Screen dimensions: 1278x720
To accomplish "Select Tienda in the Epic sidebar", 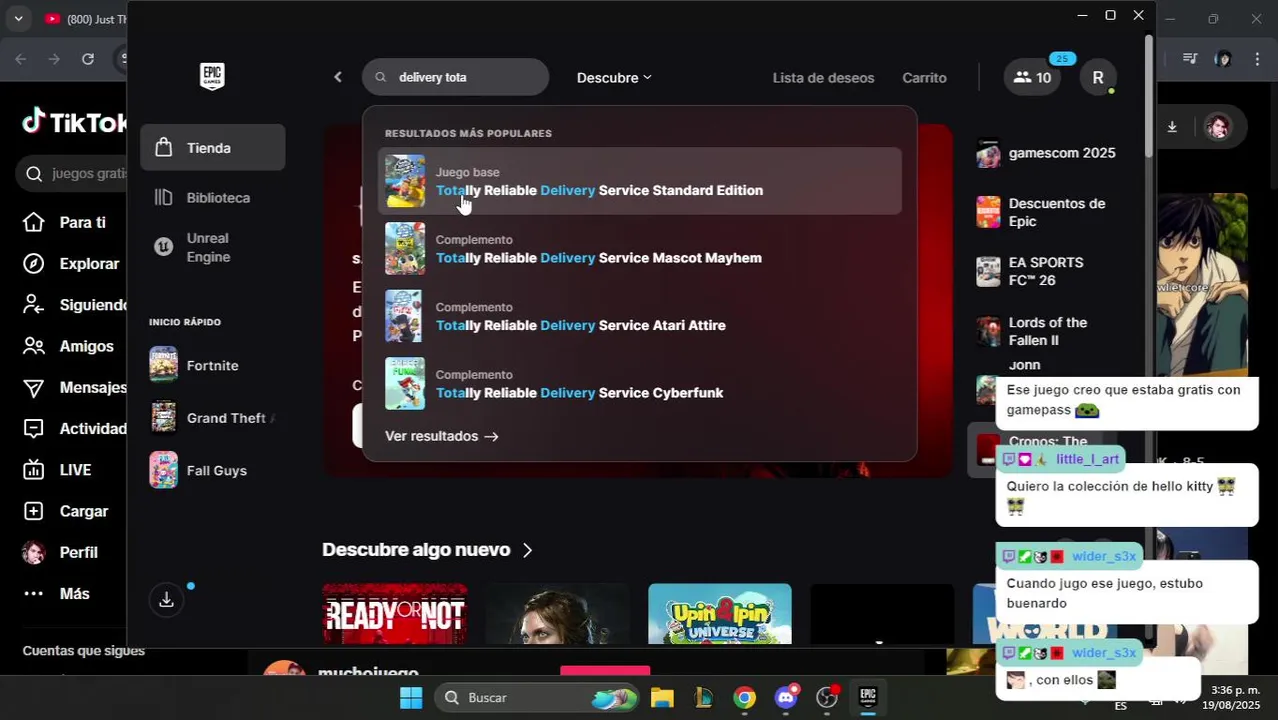I will coord(213,148).
